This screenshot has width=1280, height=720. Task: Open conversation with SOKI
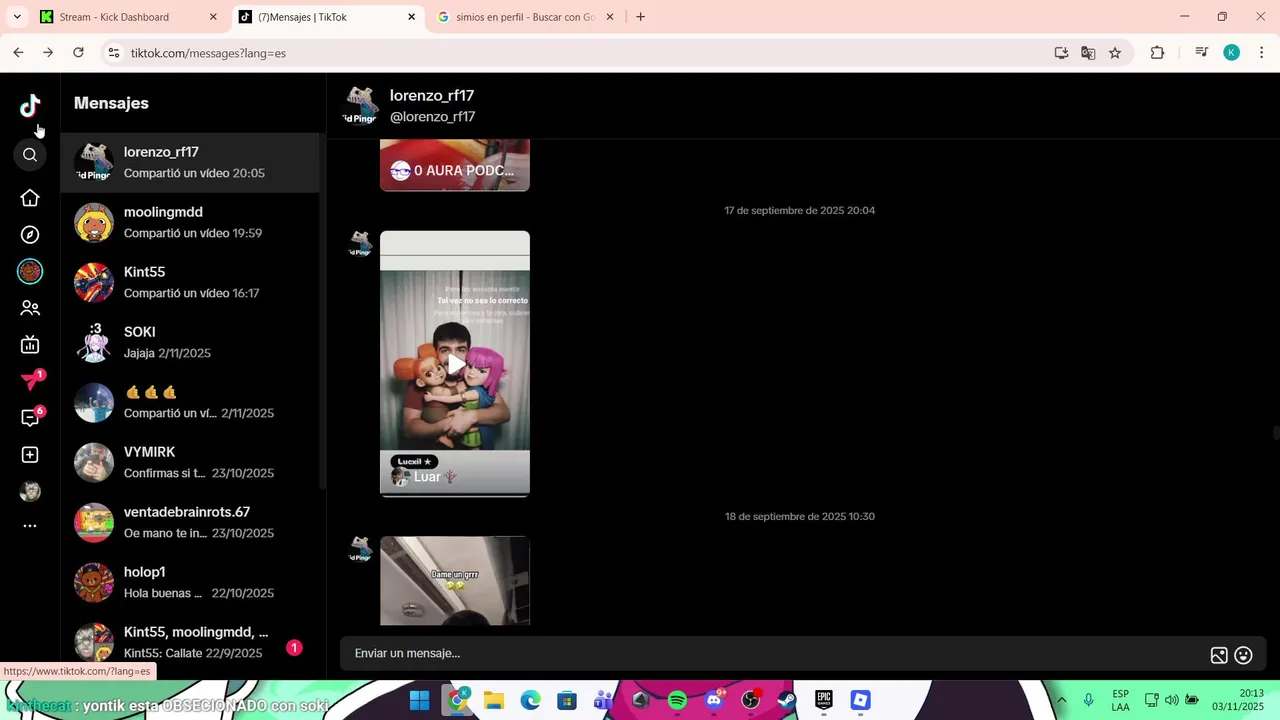click(x=190, y=342)
